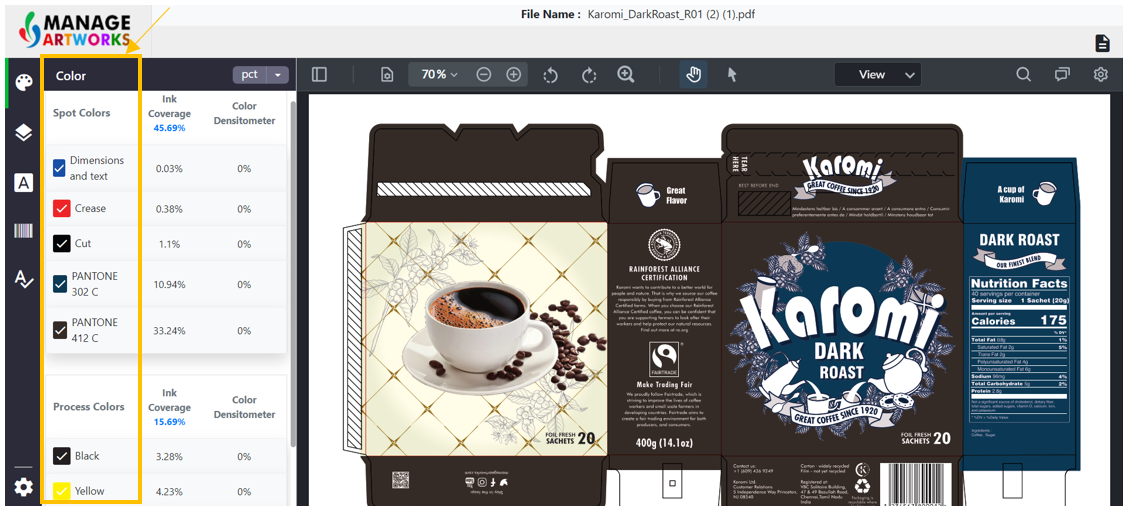Click the 4.23% Yellow ink coverage
1125x526 pixels.
169,492
